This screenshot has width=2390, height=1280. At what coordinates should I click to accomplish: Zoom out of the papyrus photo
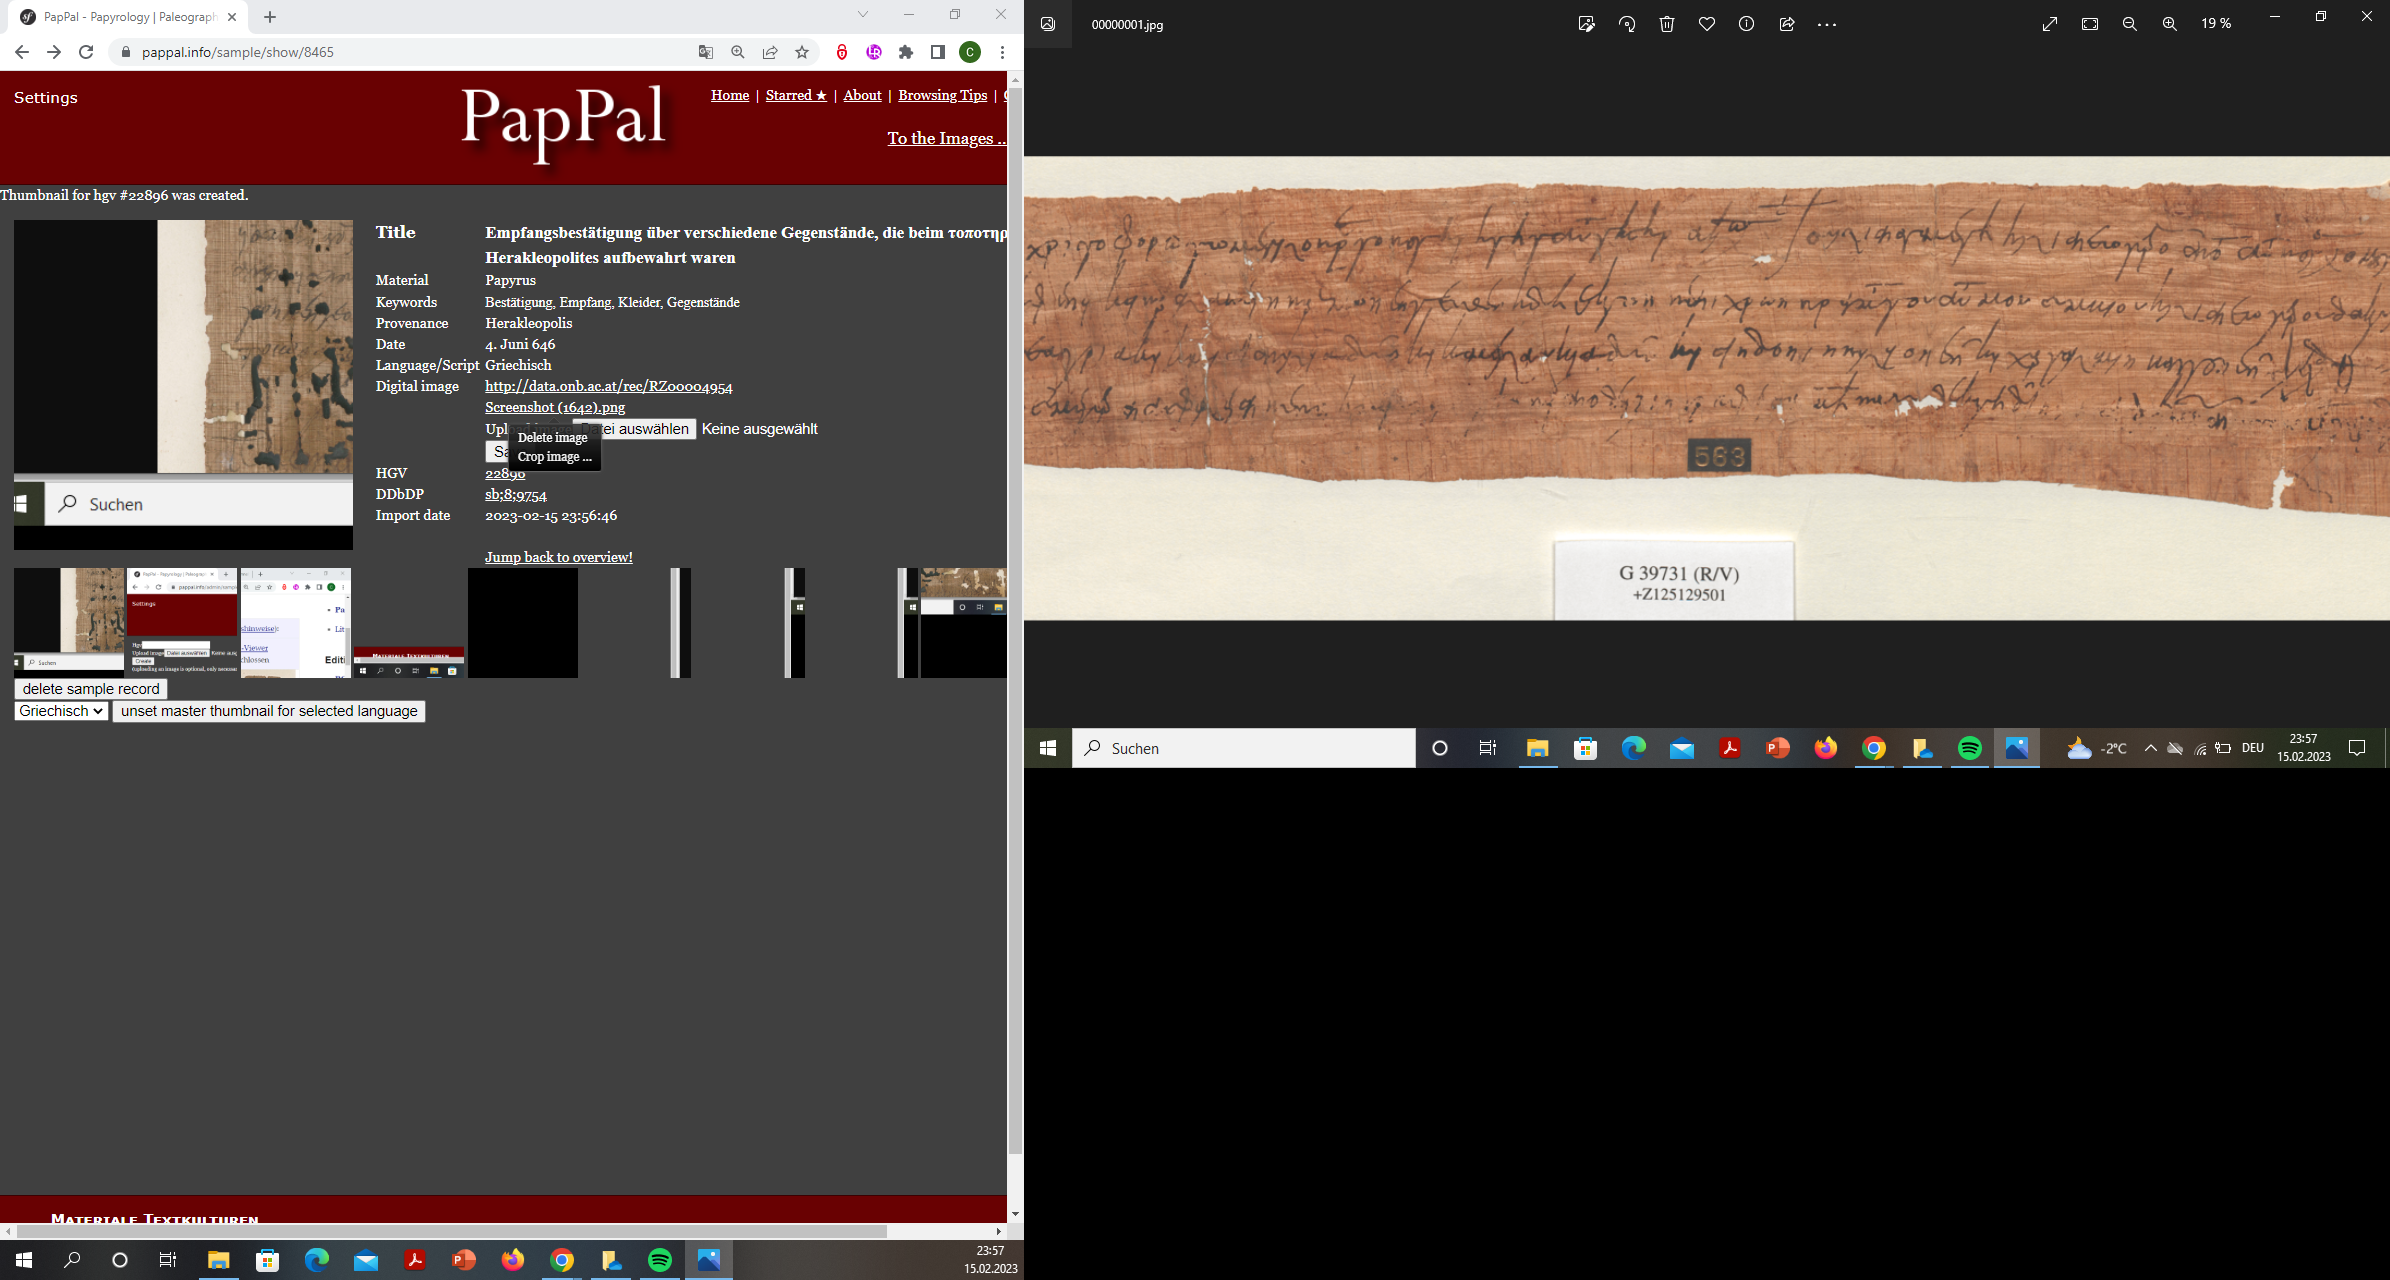2130,24
